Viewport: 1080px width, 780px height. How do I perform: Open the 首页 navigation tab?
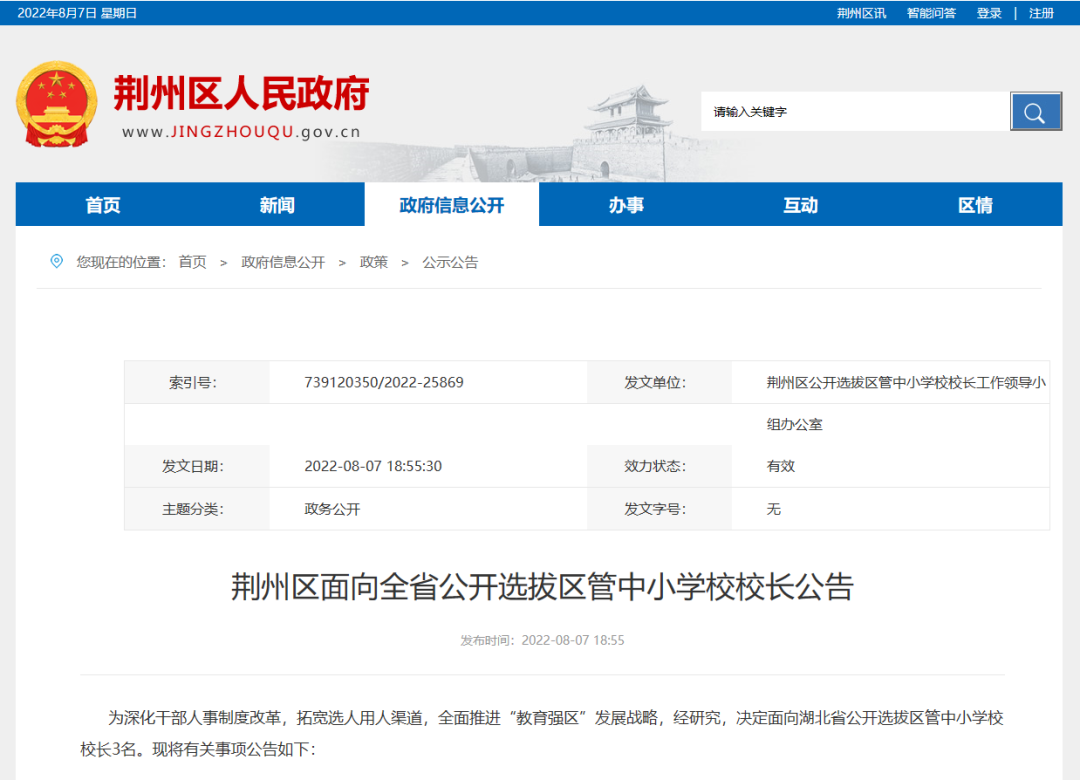[103, 205]
